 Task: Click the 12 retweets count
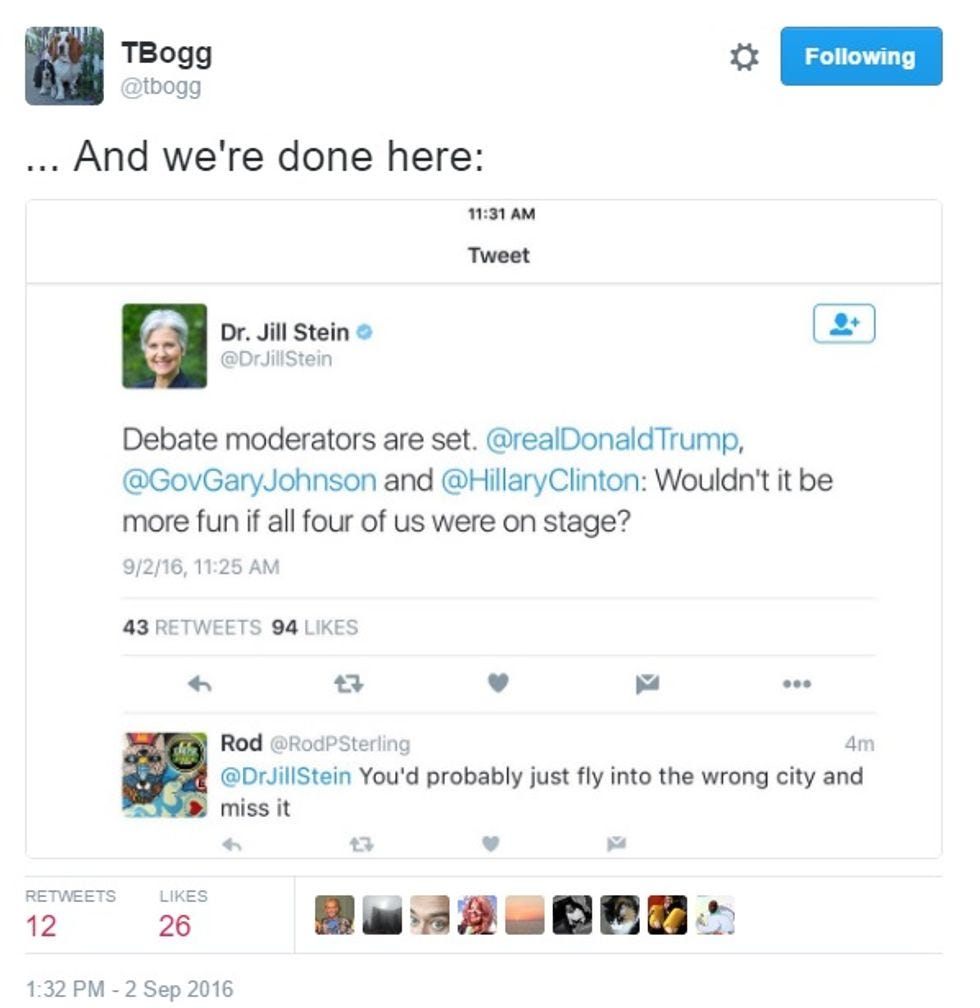[41, 926]
